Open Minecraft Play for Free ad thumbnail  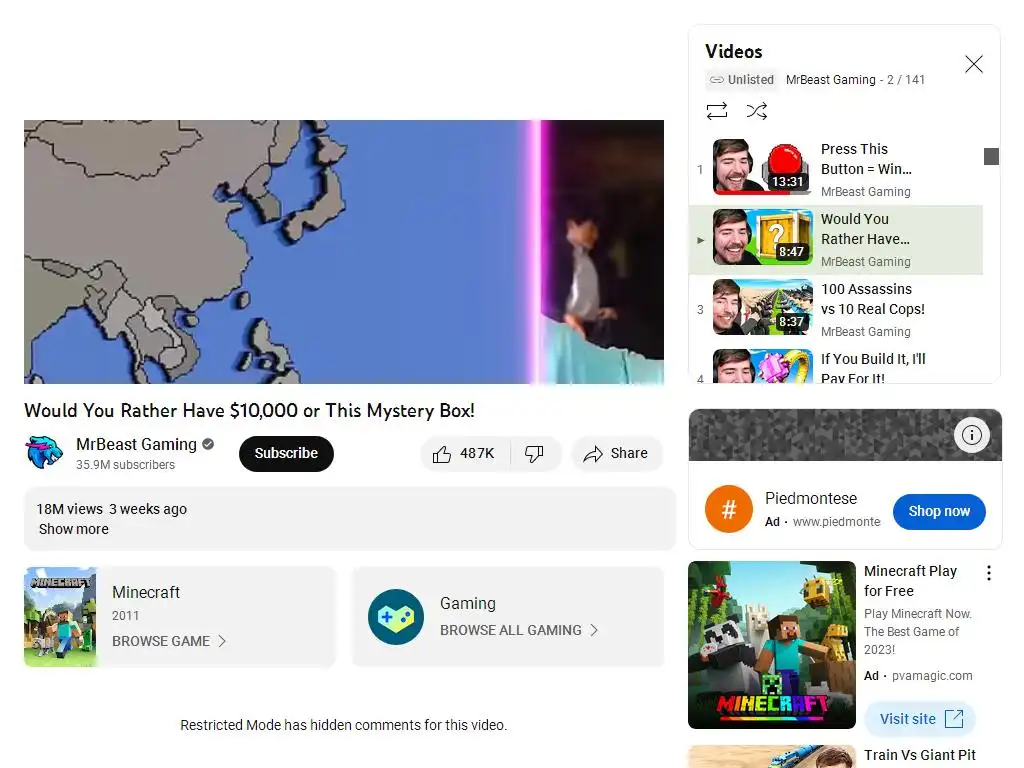coord(772,645)
